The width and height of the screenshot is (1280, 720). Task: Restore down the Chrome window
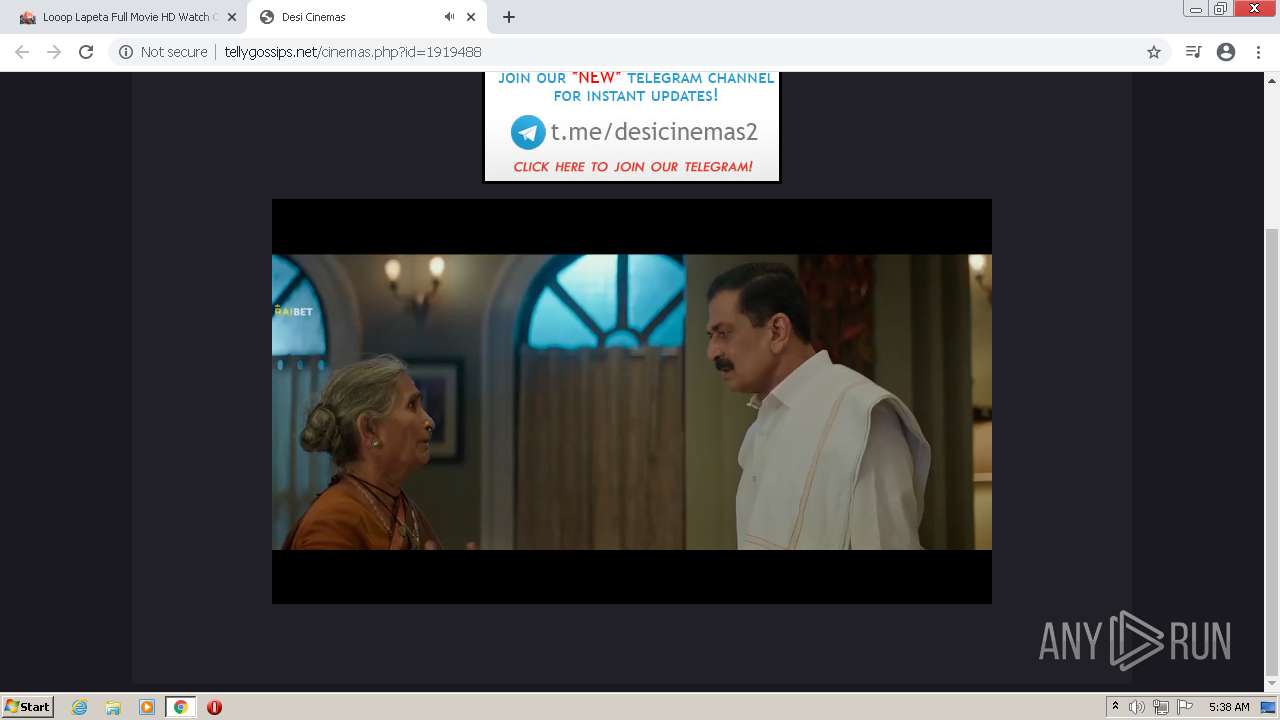1220,9
